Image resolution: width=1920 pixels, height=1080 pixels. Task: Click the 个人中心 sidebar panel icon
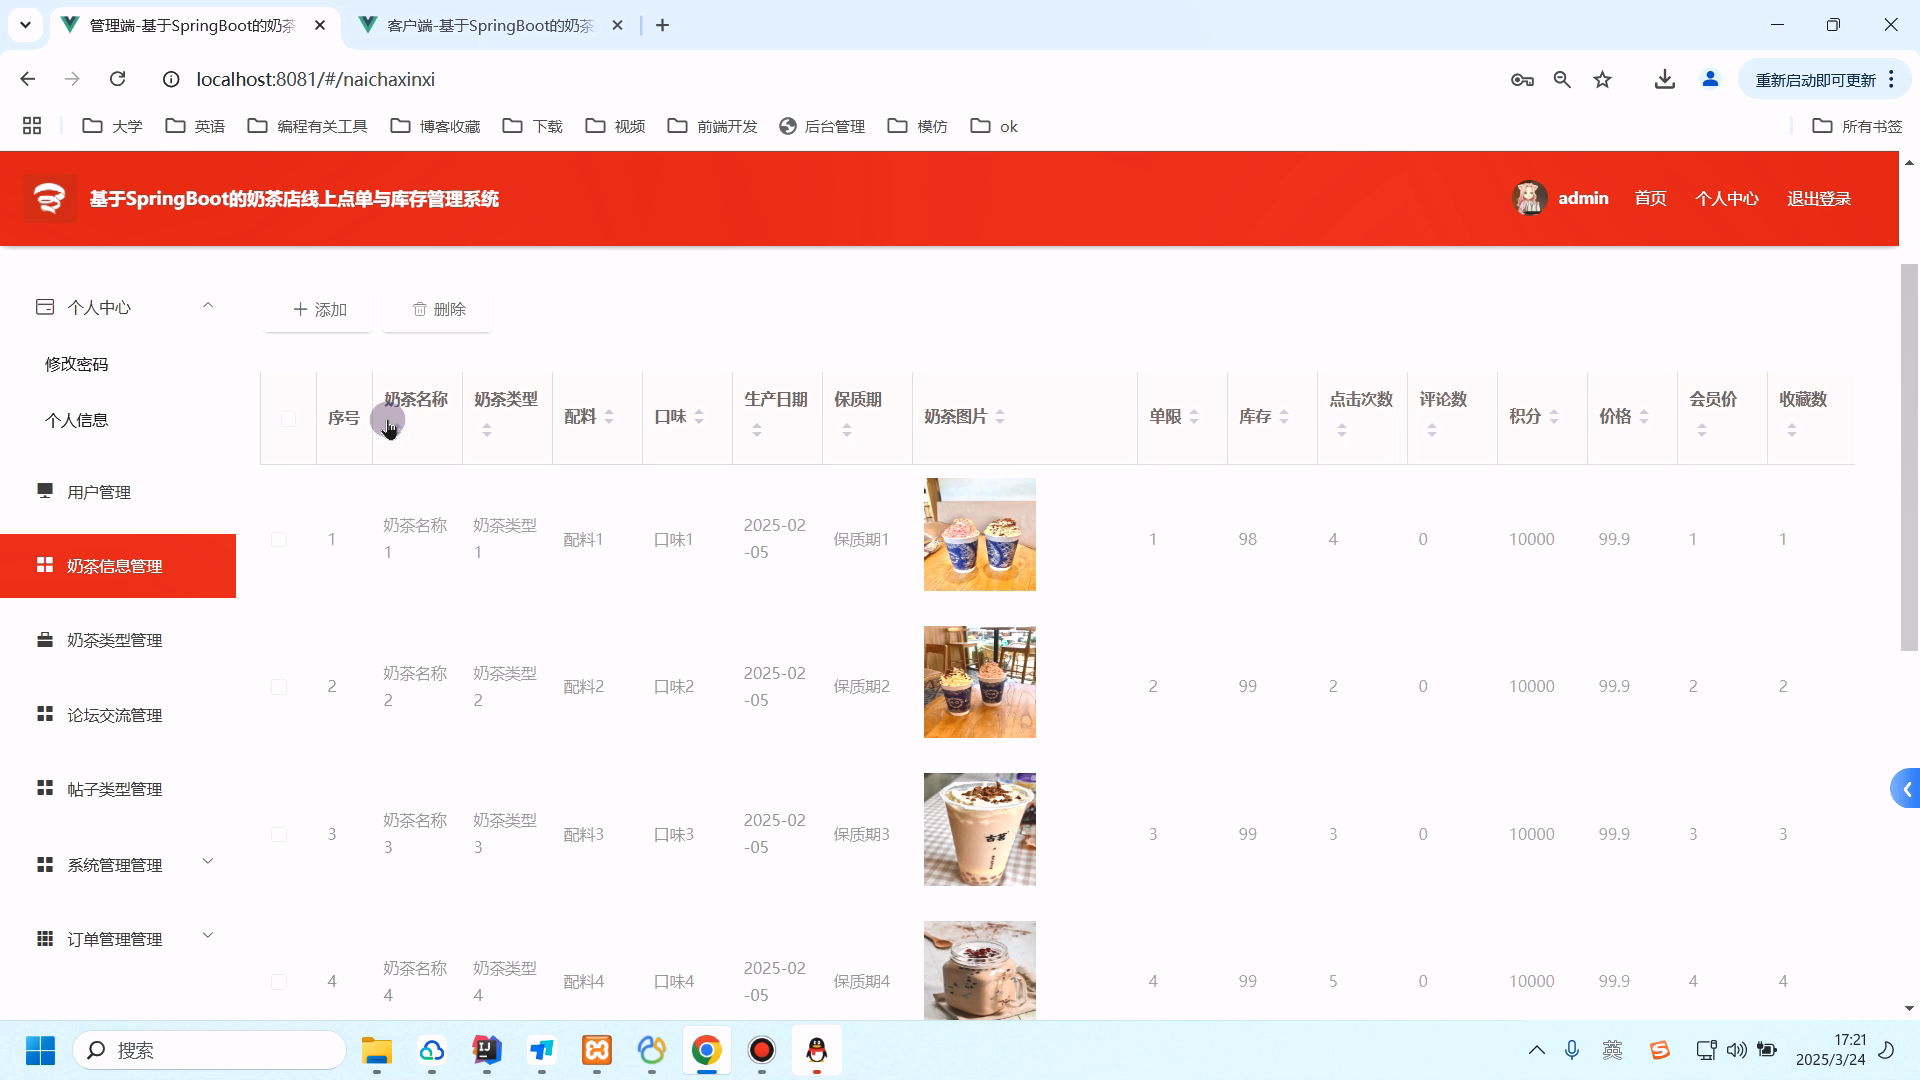(x=44, y=306)
